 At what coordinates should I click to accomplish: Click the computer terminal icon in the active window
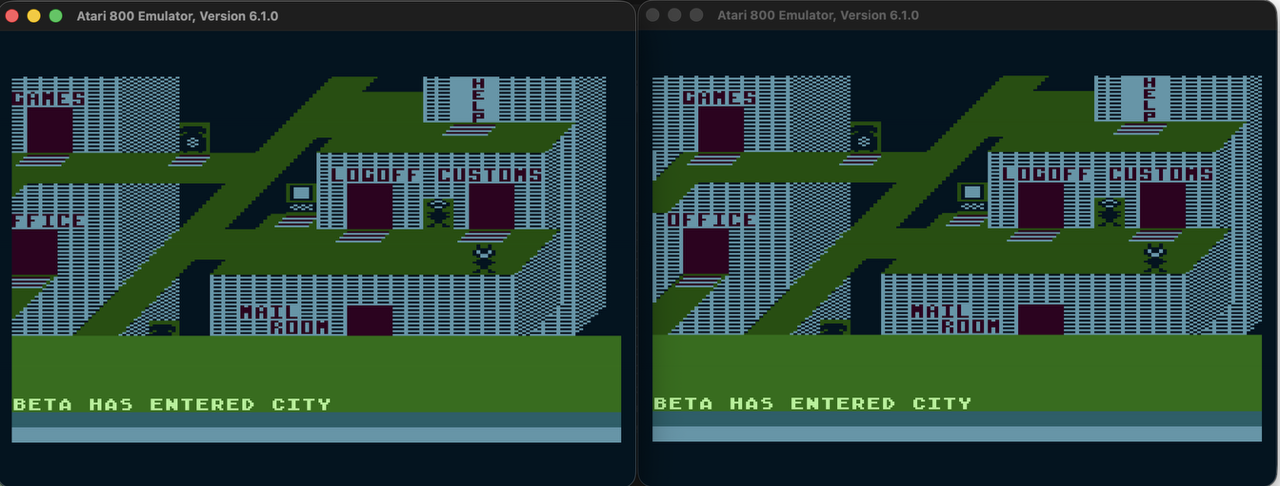click(x=301, y=198)
